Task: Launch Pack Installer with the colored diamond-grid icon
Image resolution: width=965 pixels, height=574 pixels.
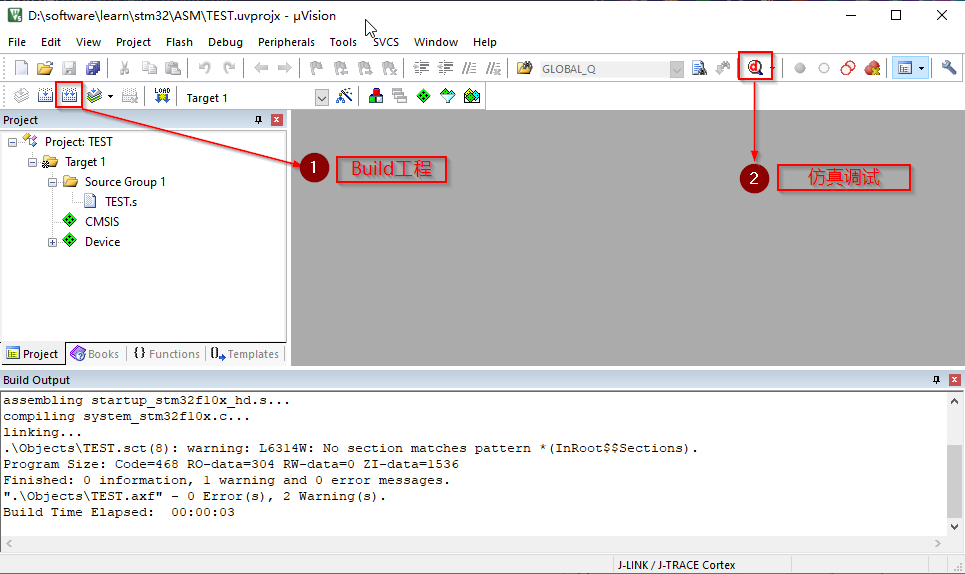Action: (x=472, y=96)
